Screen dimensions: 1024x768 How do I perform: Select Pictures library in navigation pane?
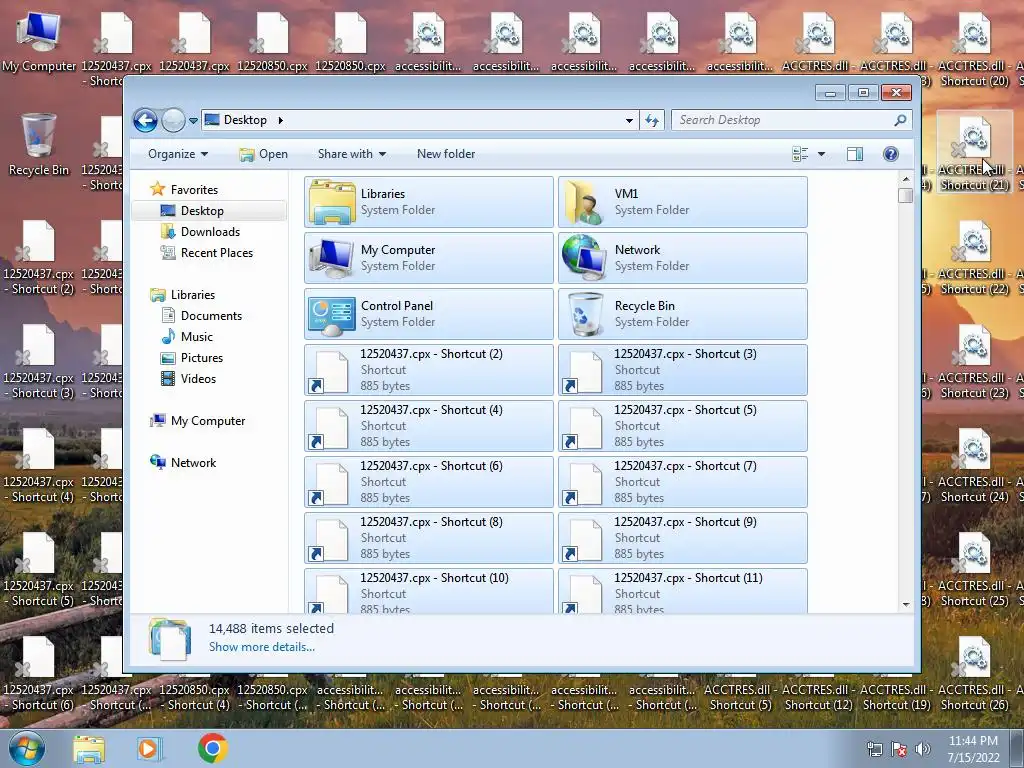click(202, 358)
